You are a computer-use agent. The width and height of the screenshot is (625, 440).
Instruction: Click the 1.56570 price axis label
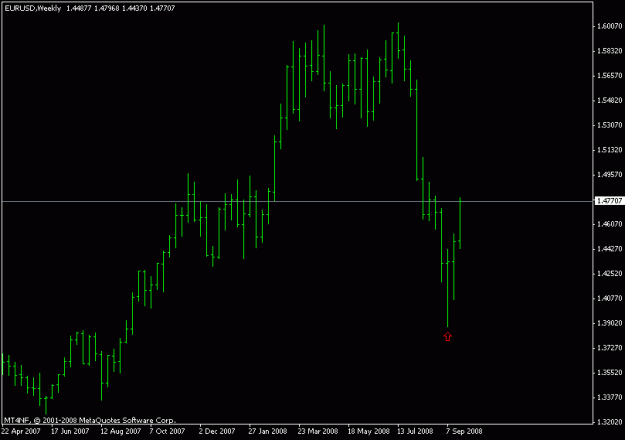pyautogui.click(x=609, y=76)
